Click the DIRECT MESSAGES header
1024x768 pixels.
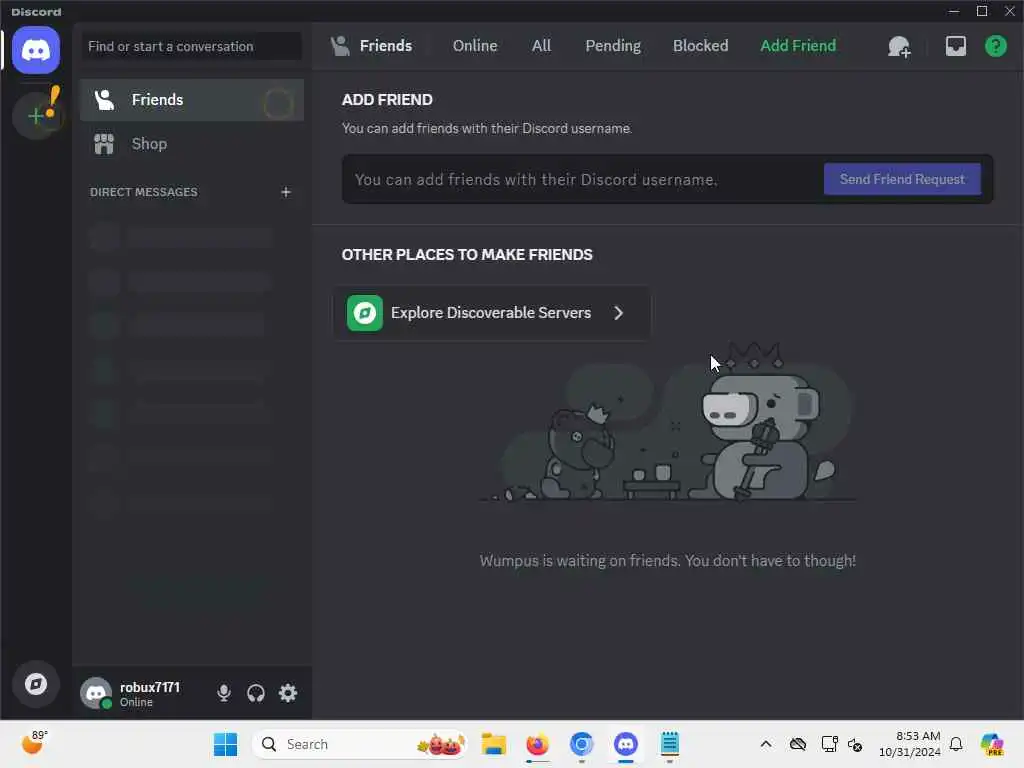pos(144,192)
